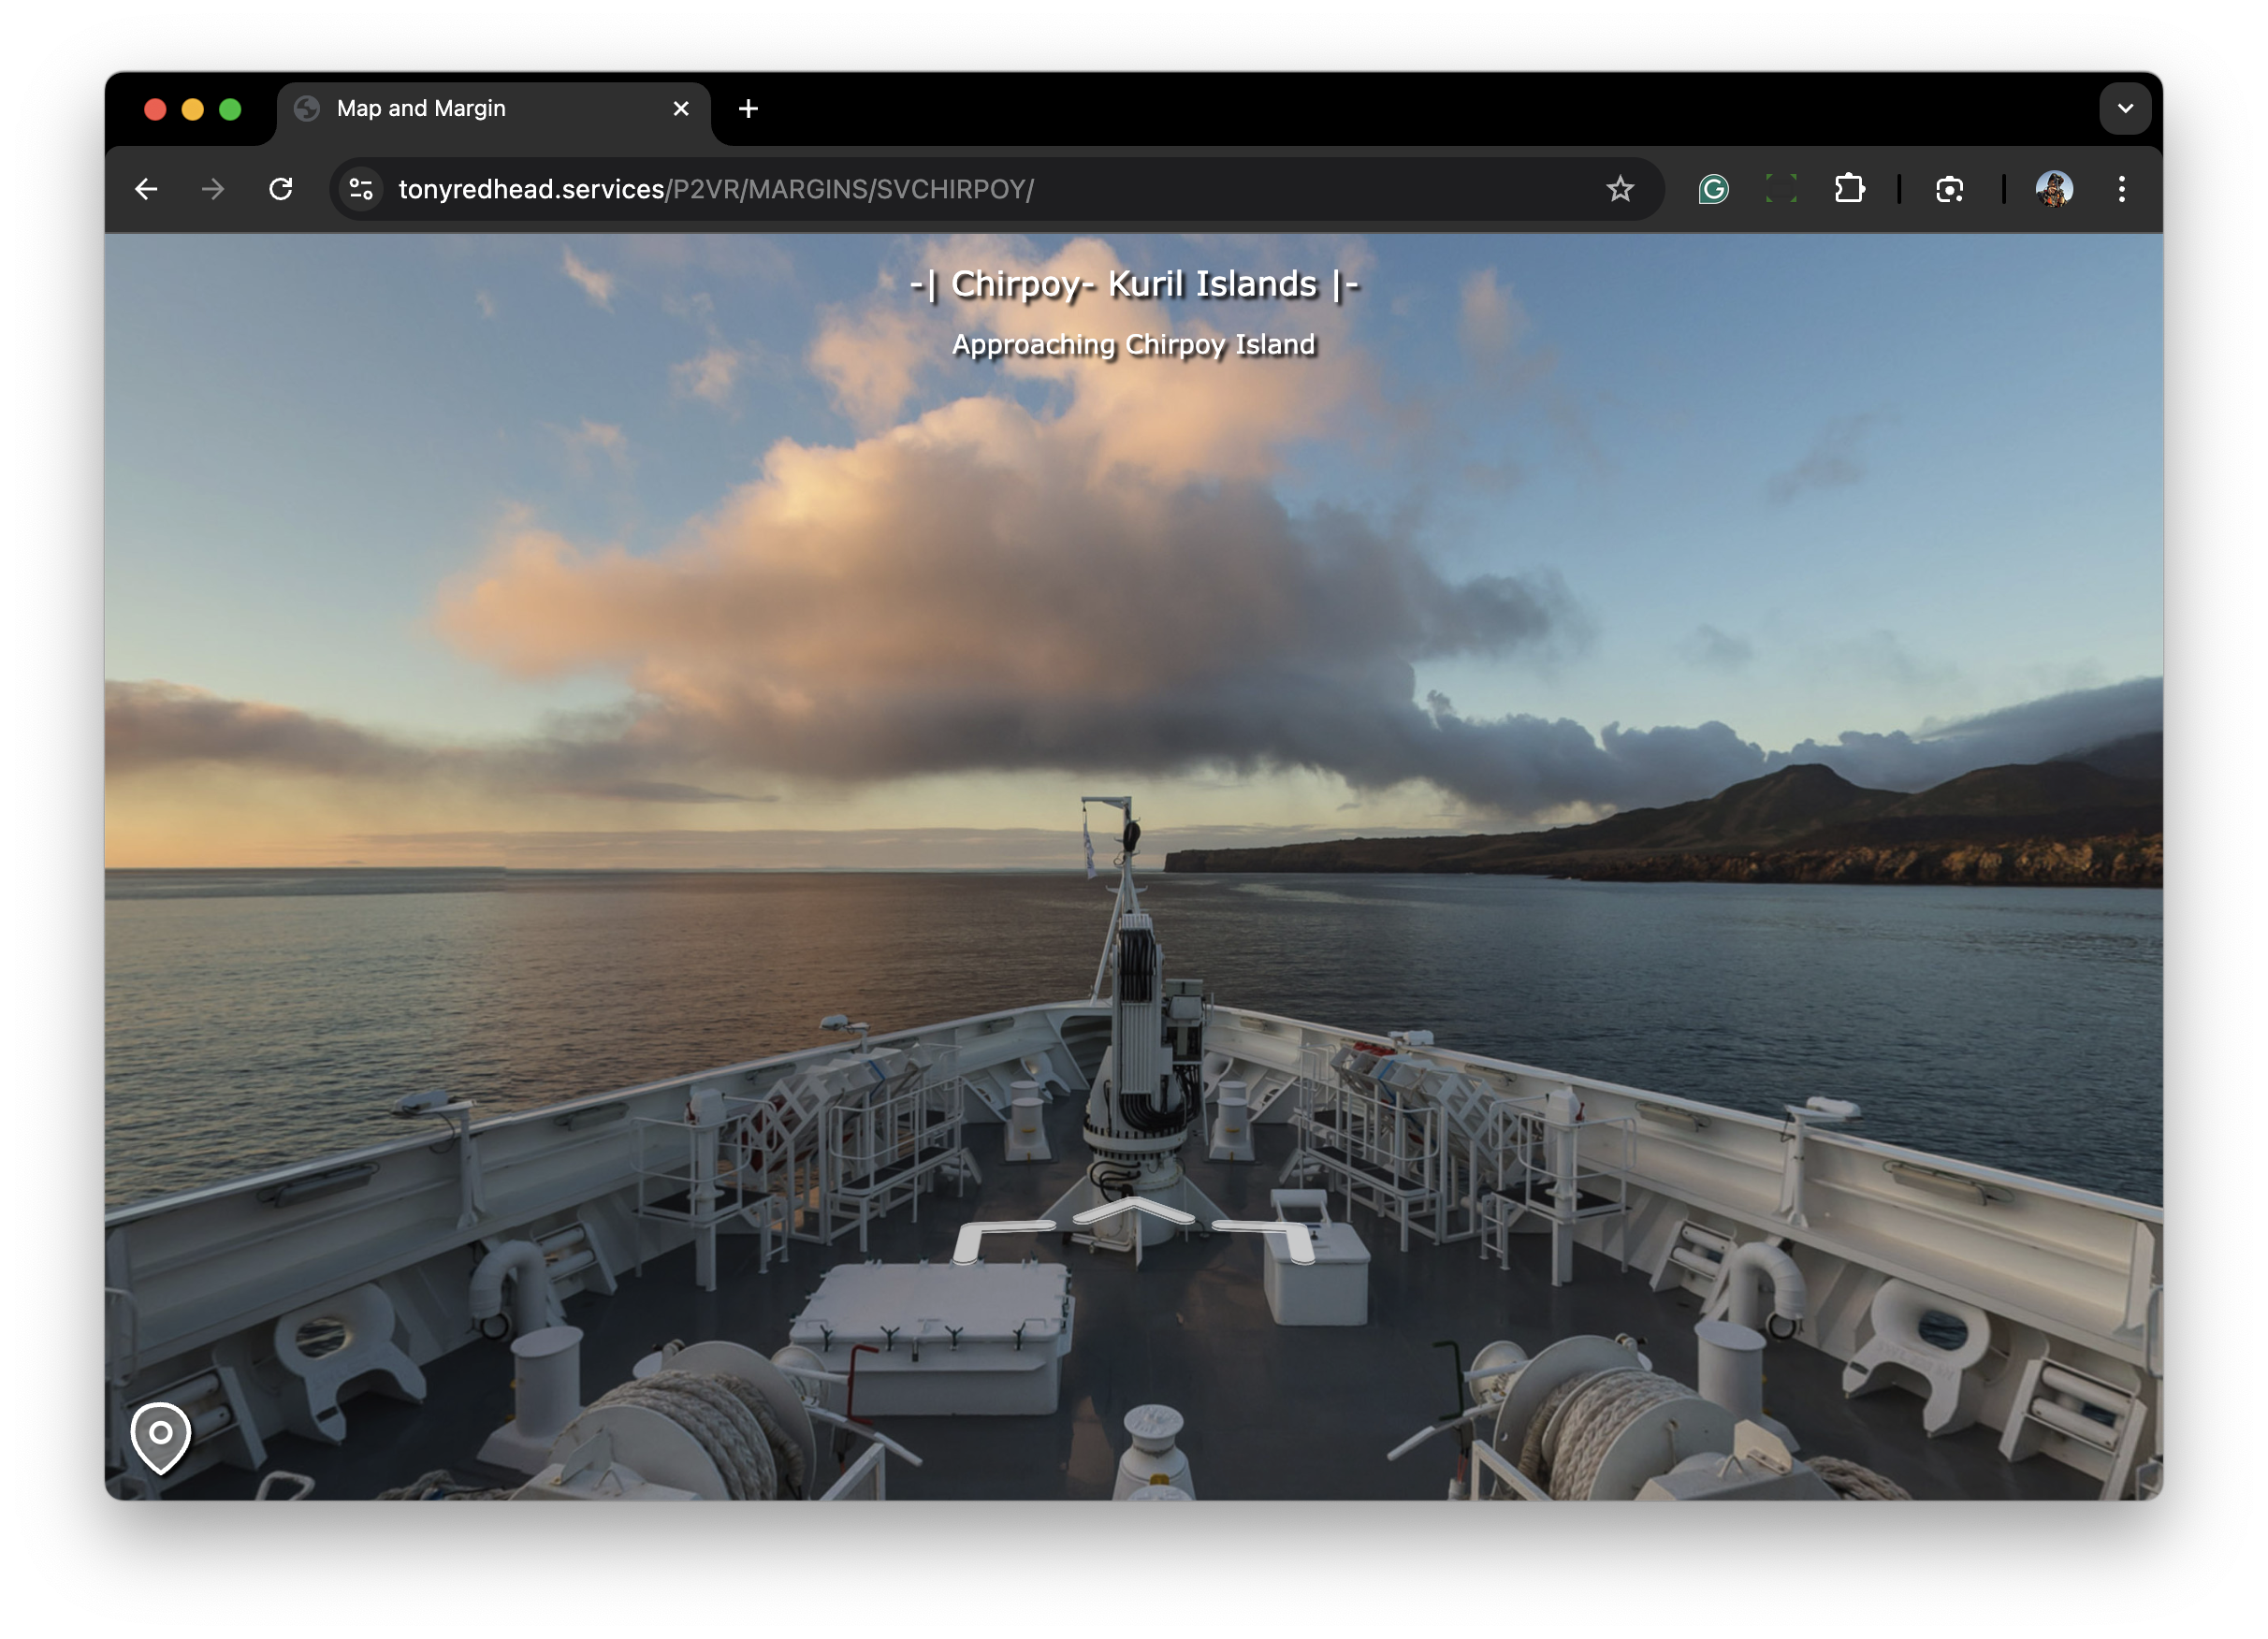View site information for tonyredhead.services
2268x1639 pixels.
[361, 189]
